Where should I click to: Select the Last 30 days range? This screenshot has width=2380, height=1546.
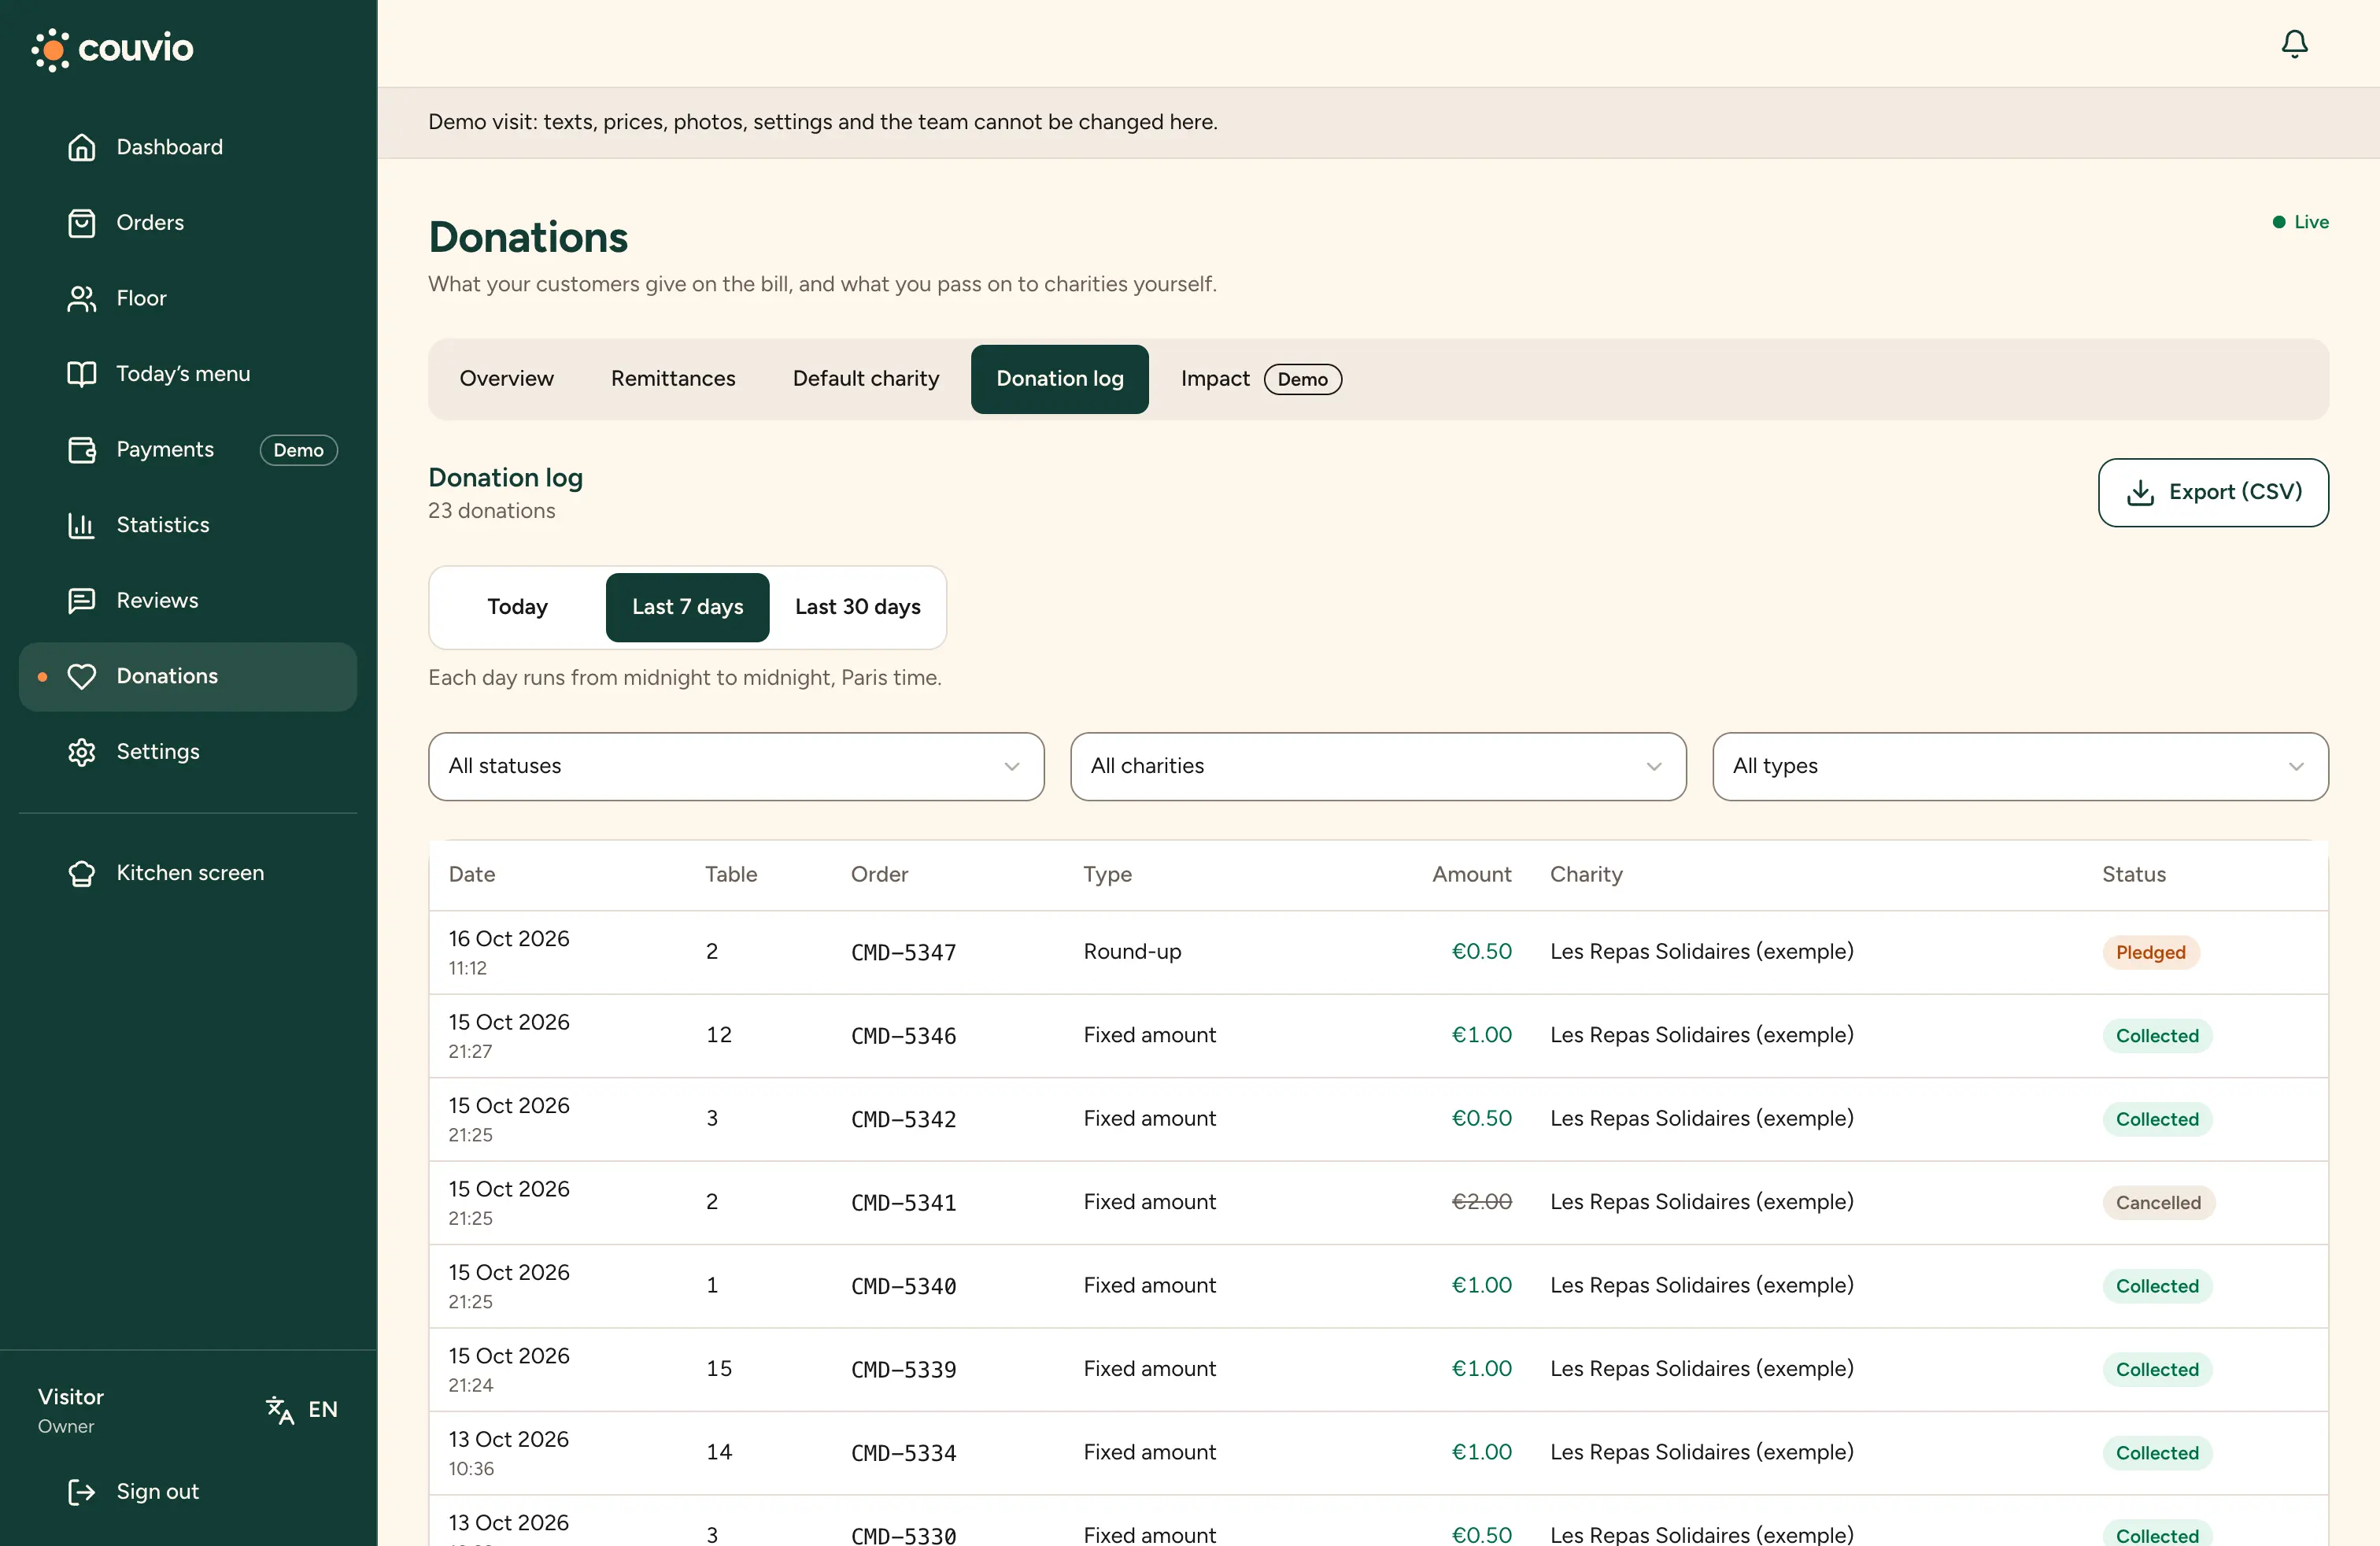(858, 607)
